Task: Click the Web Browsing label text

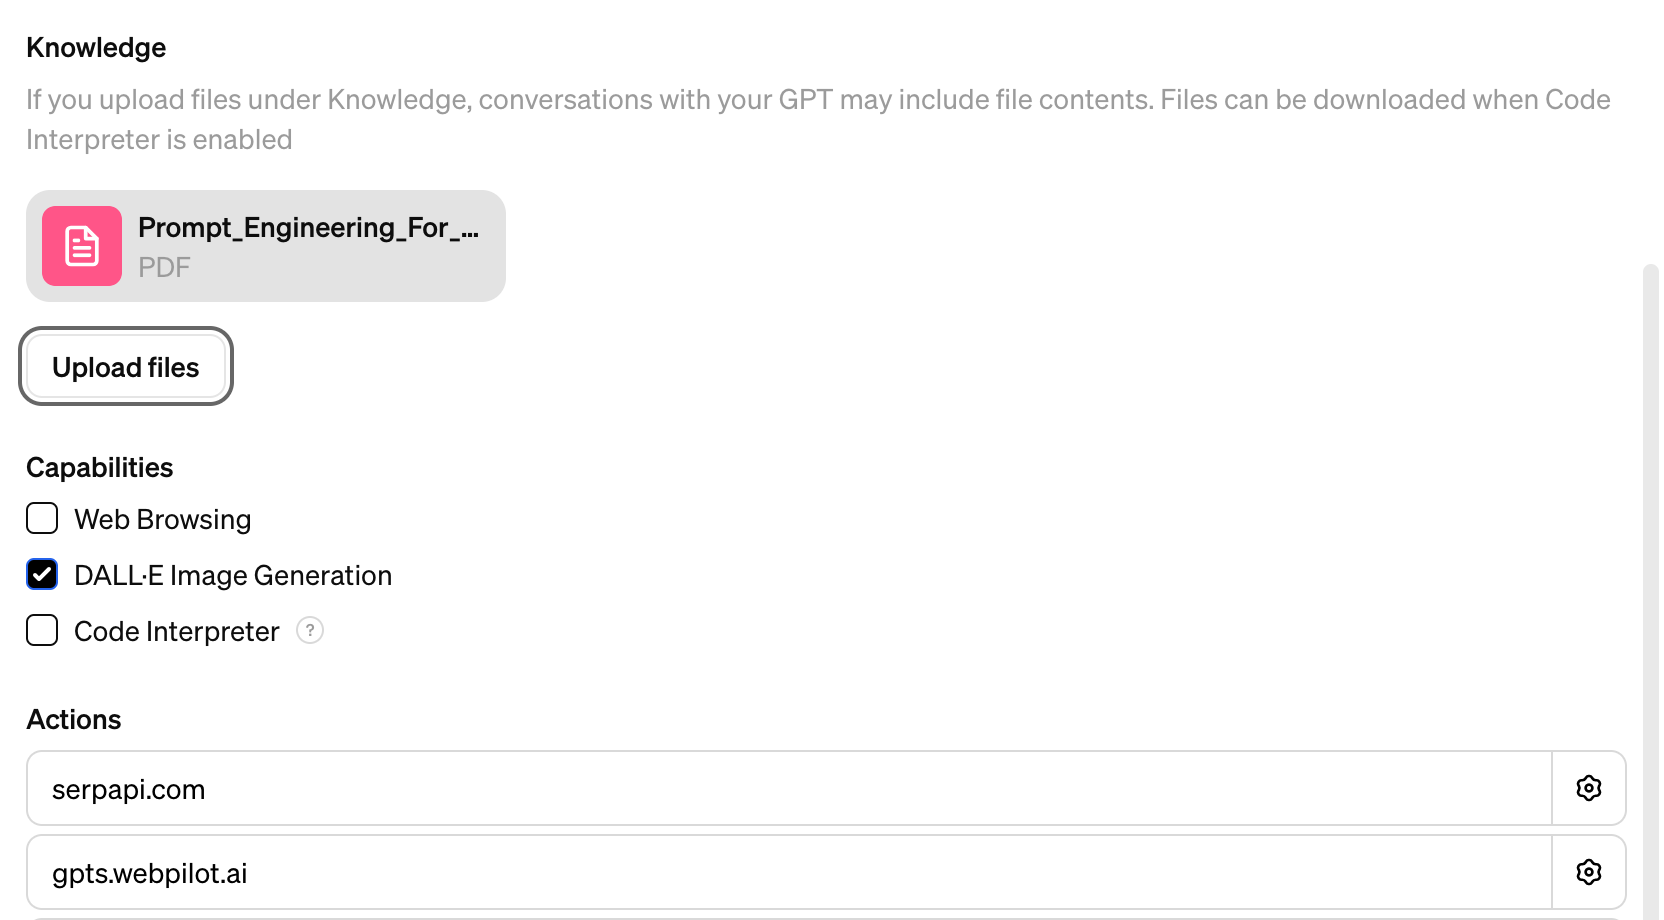Action: click(163, 519)
